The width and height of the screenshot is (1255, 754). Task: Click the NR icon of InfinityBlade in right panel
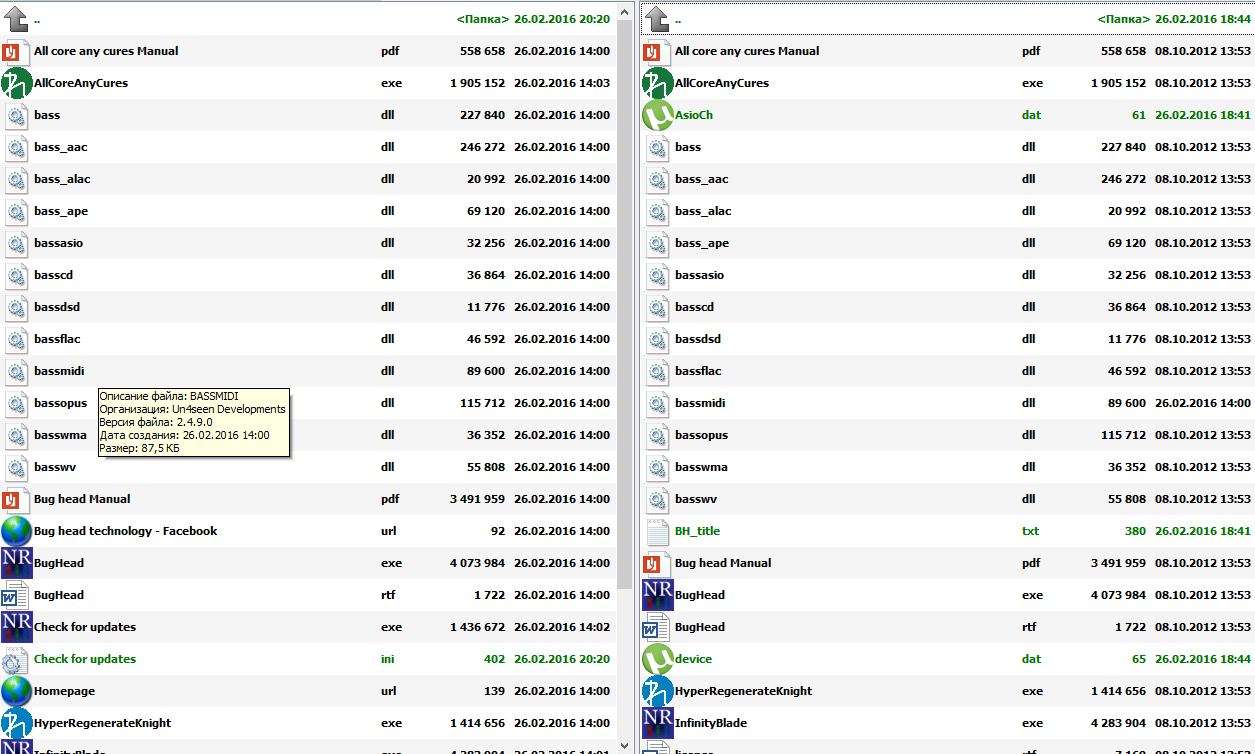657,723
